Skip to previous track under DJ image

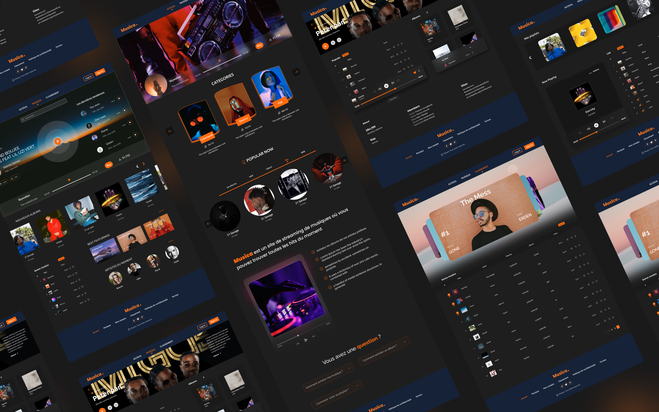click(x=298, y=343)
